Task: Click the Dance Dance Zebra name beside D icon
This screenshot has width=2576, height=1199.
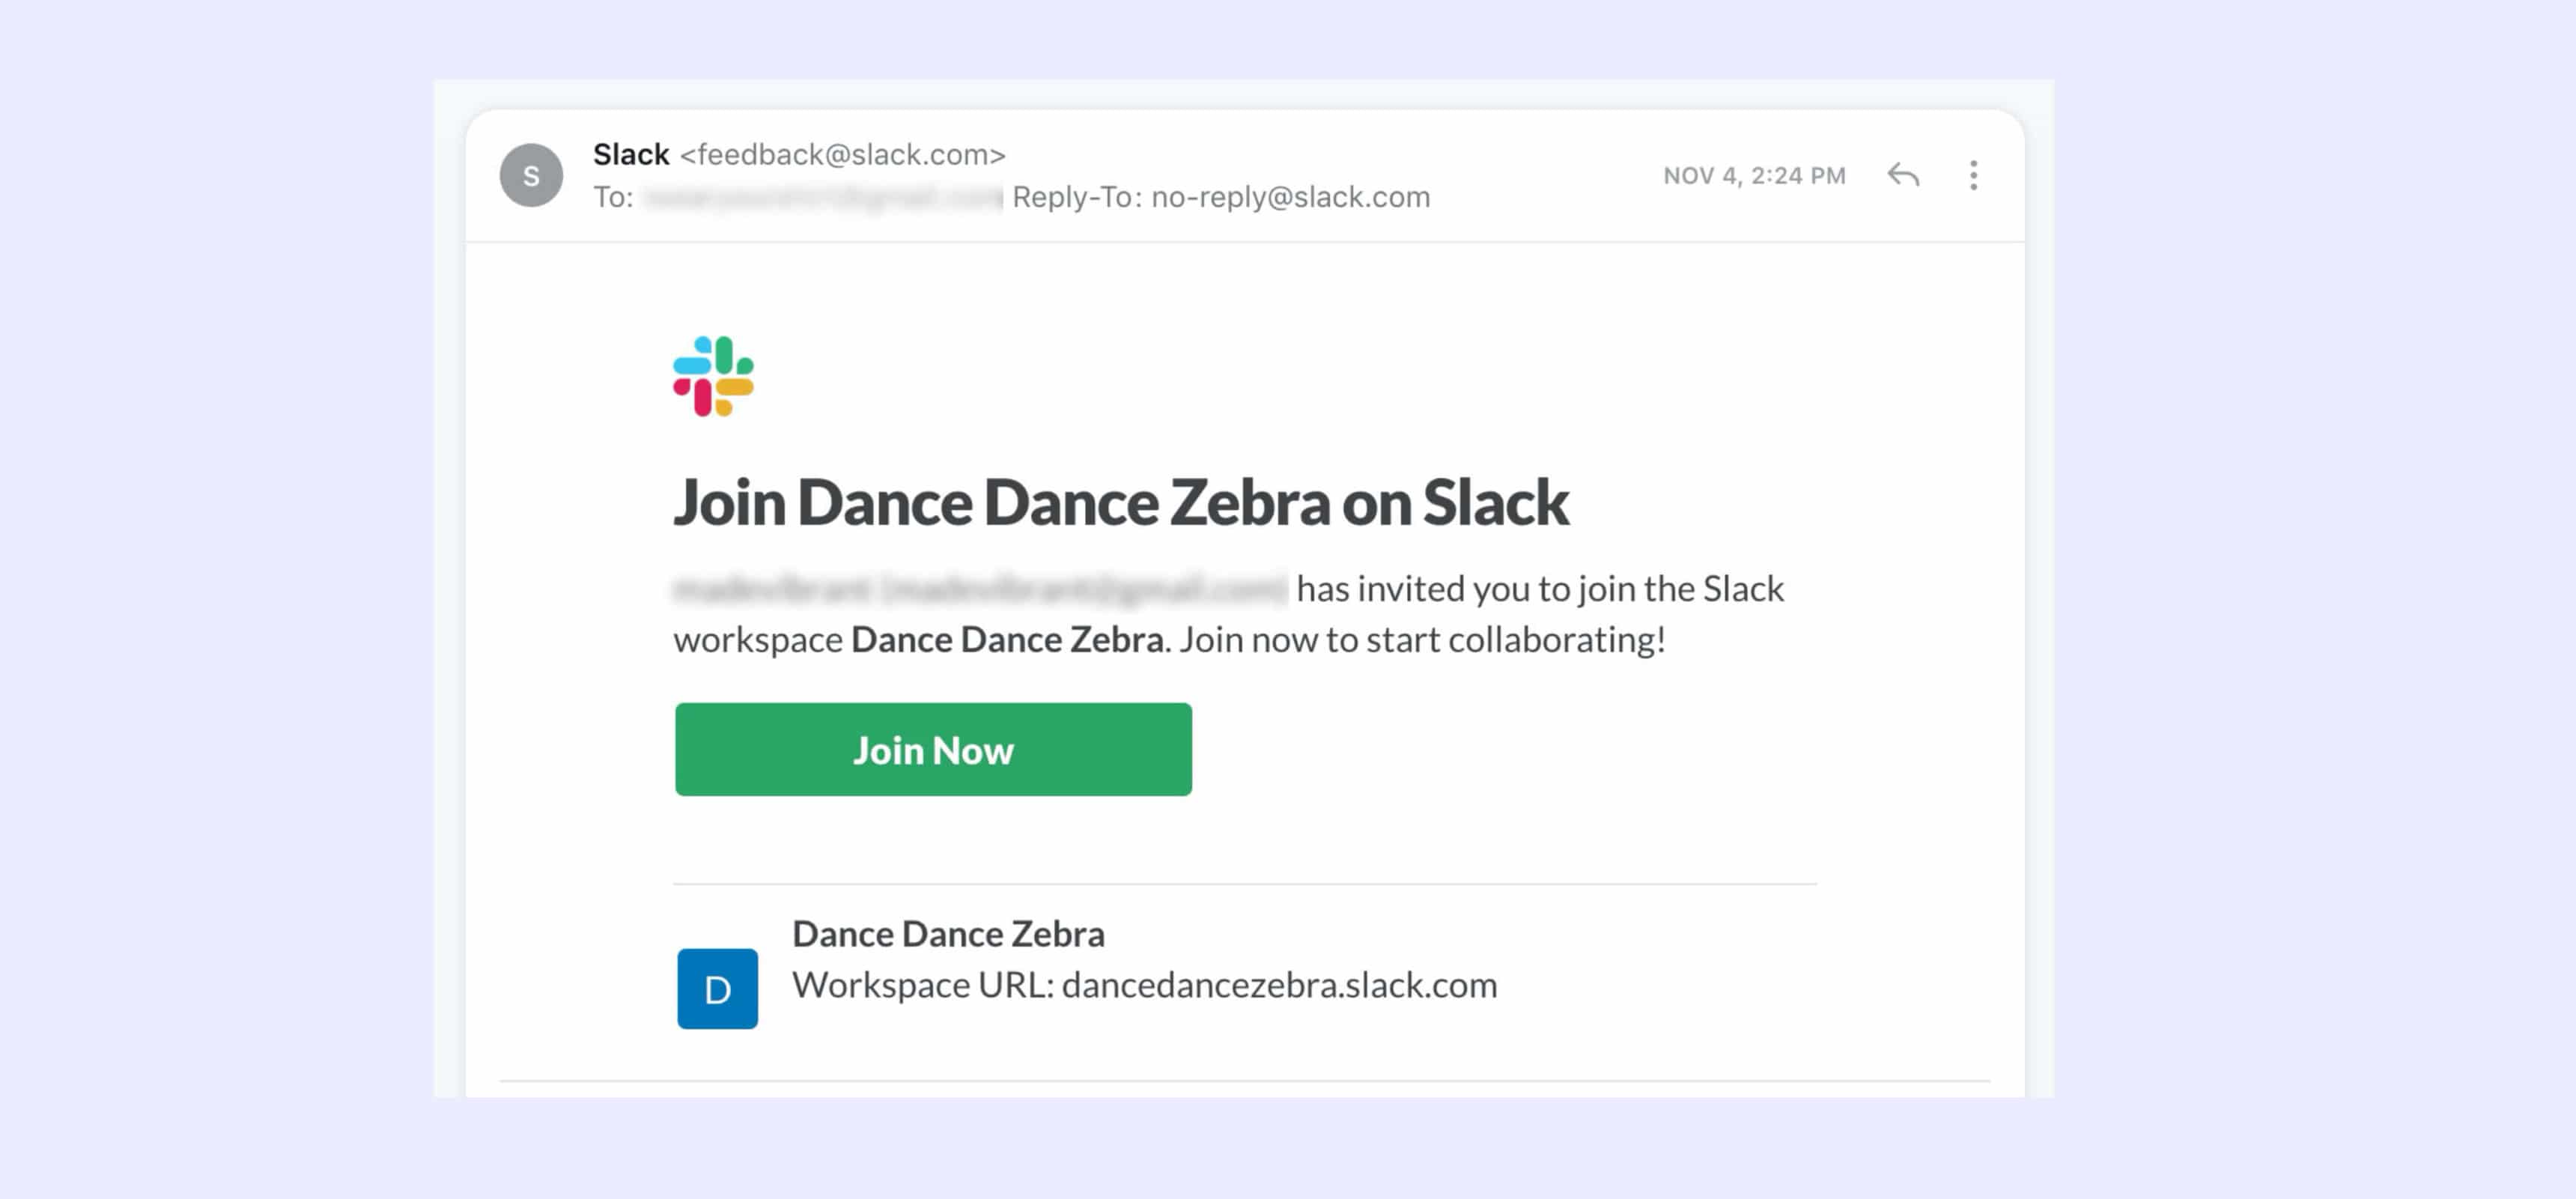Action: click(x=948, y=934)
